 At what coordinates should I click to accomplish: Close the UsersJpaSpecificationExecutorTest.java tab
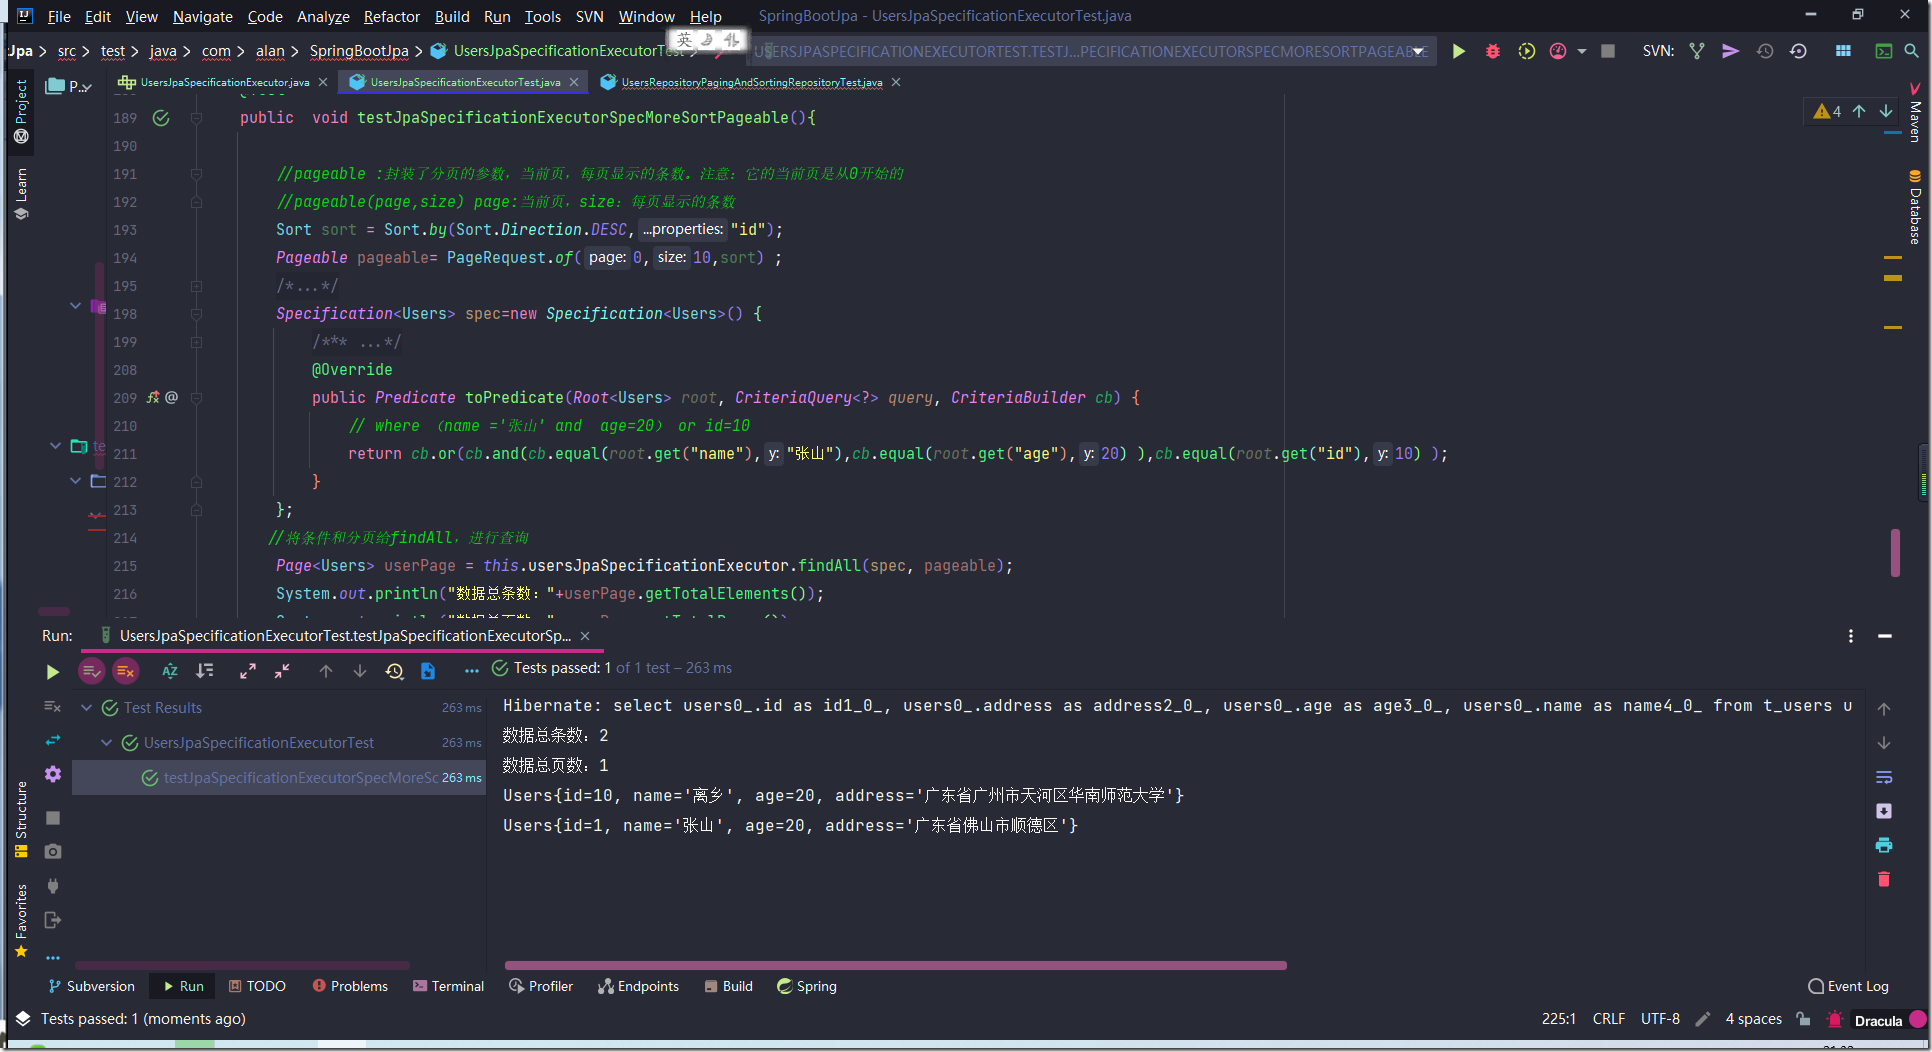click(574, 82)
